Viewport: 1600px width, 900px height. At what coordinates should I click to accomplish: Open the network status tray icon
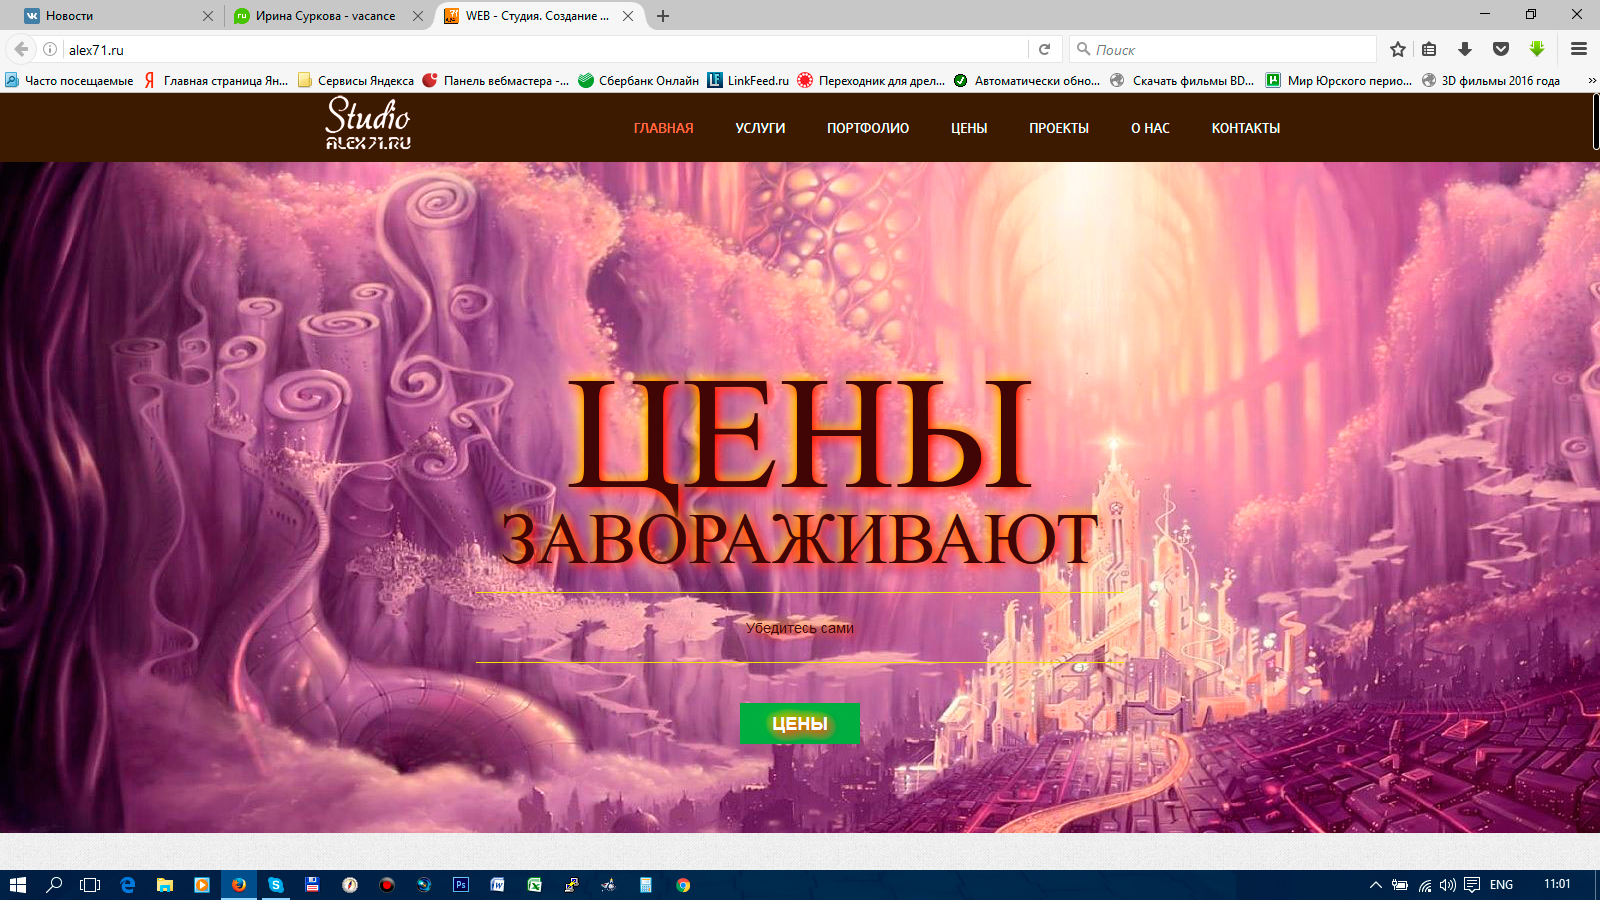point(1425,885)
